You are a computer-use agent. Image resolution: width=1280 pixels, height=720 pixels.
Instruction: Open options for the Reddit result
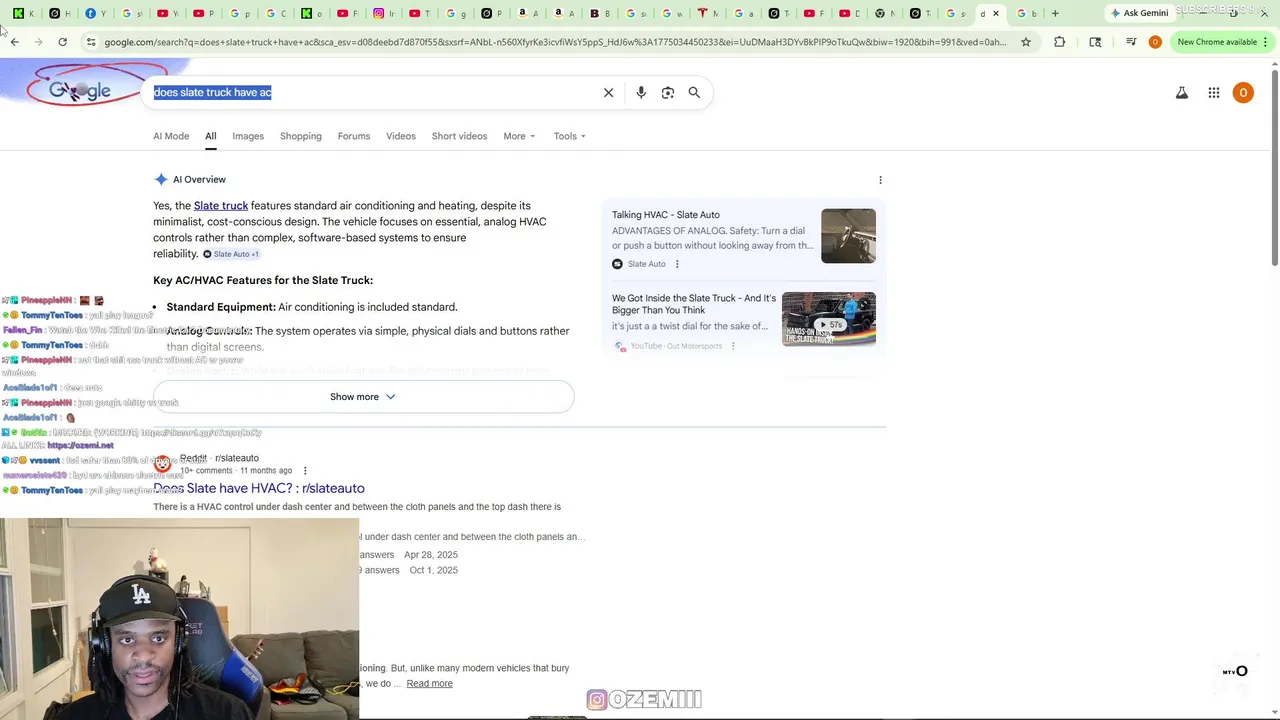tap(305, 470)
